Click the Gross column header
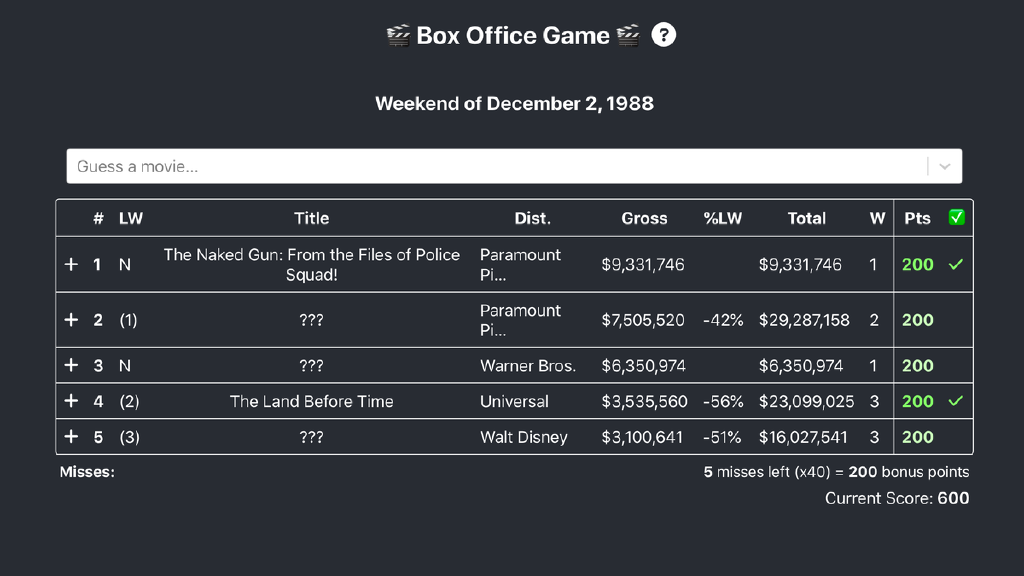Image resolution: width=1024 pixels, height=576 pixels. (644, 218)
